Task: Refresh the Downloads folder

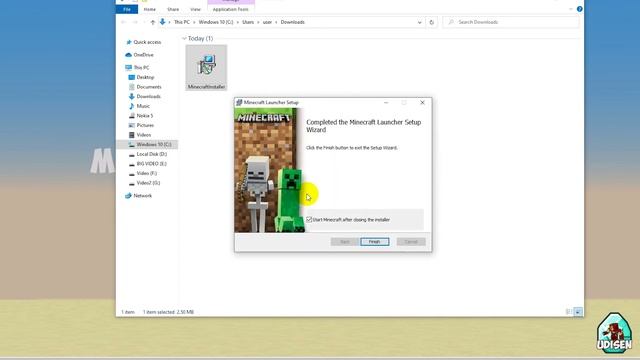Action: 431,22
